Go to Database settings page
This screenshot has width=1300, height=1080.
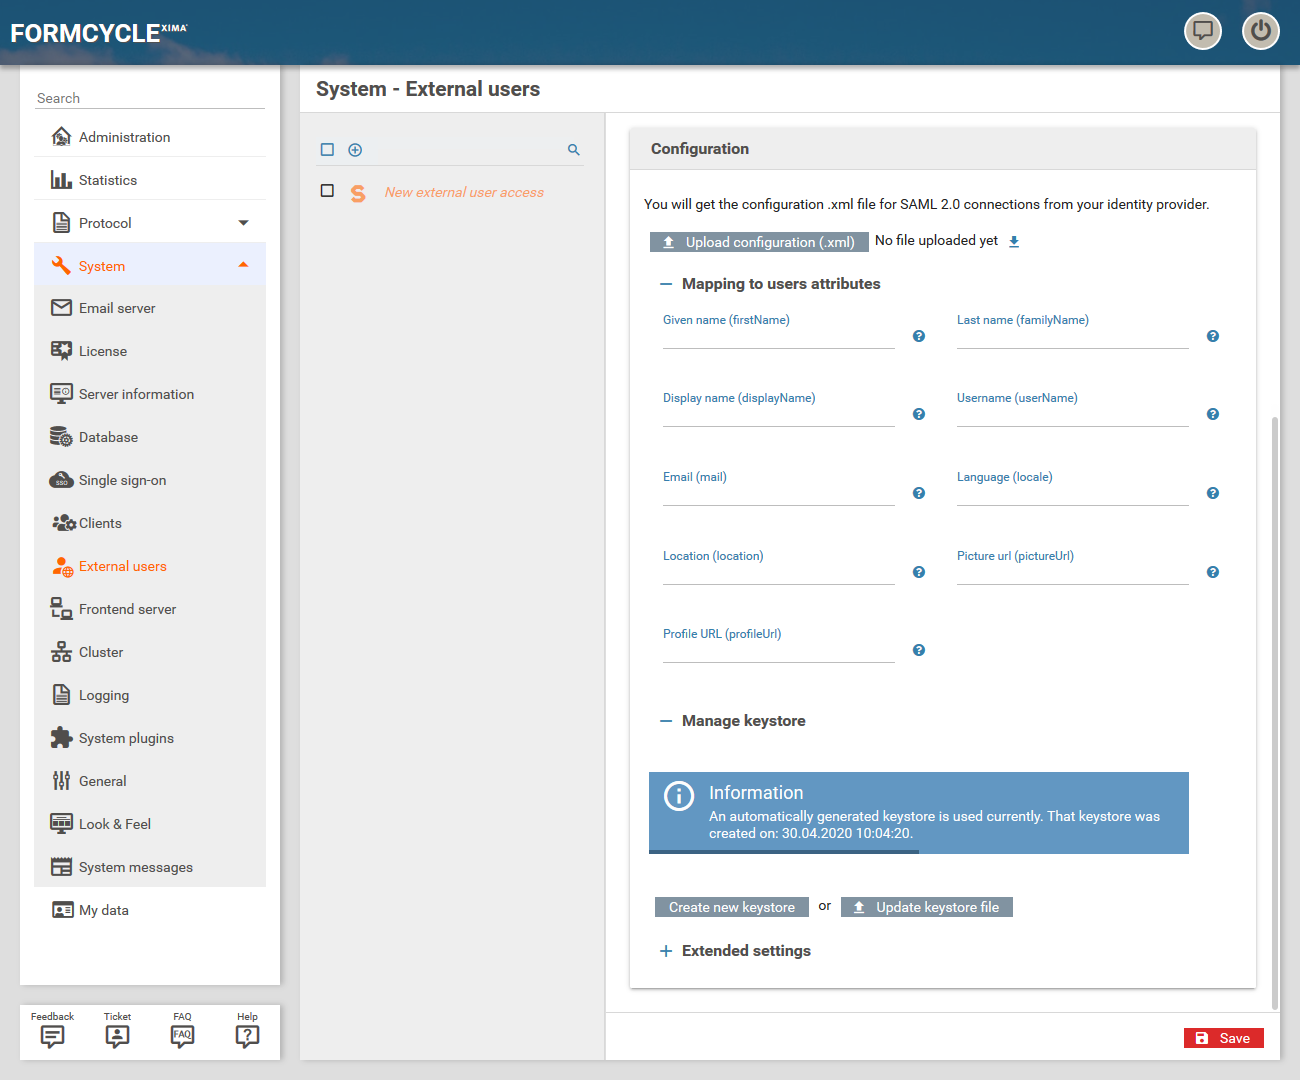108,437
